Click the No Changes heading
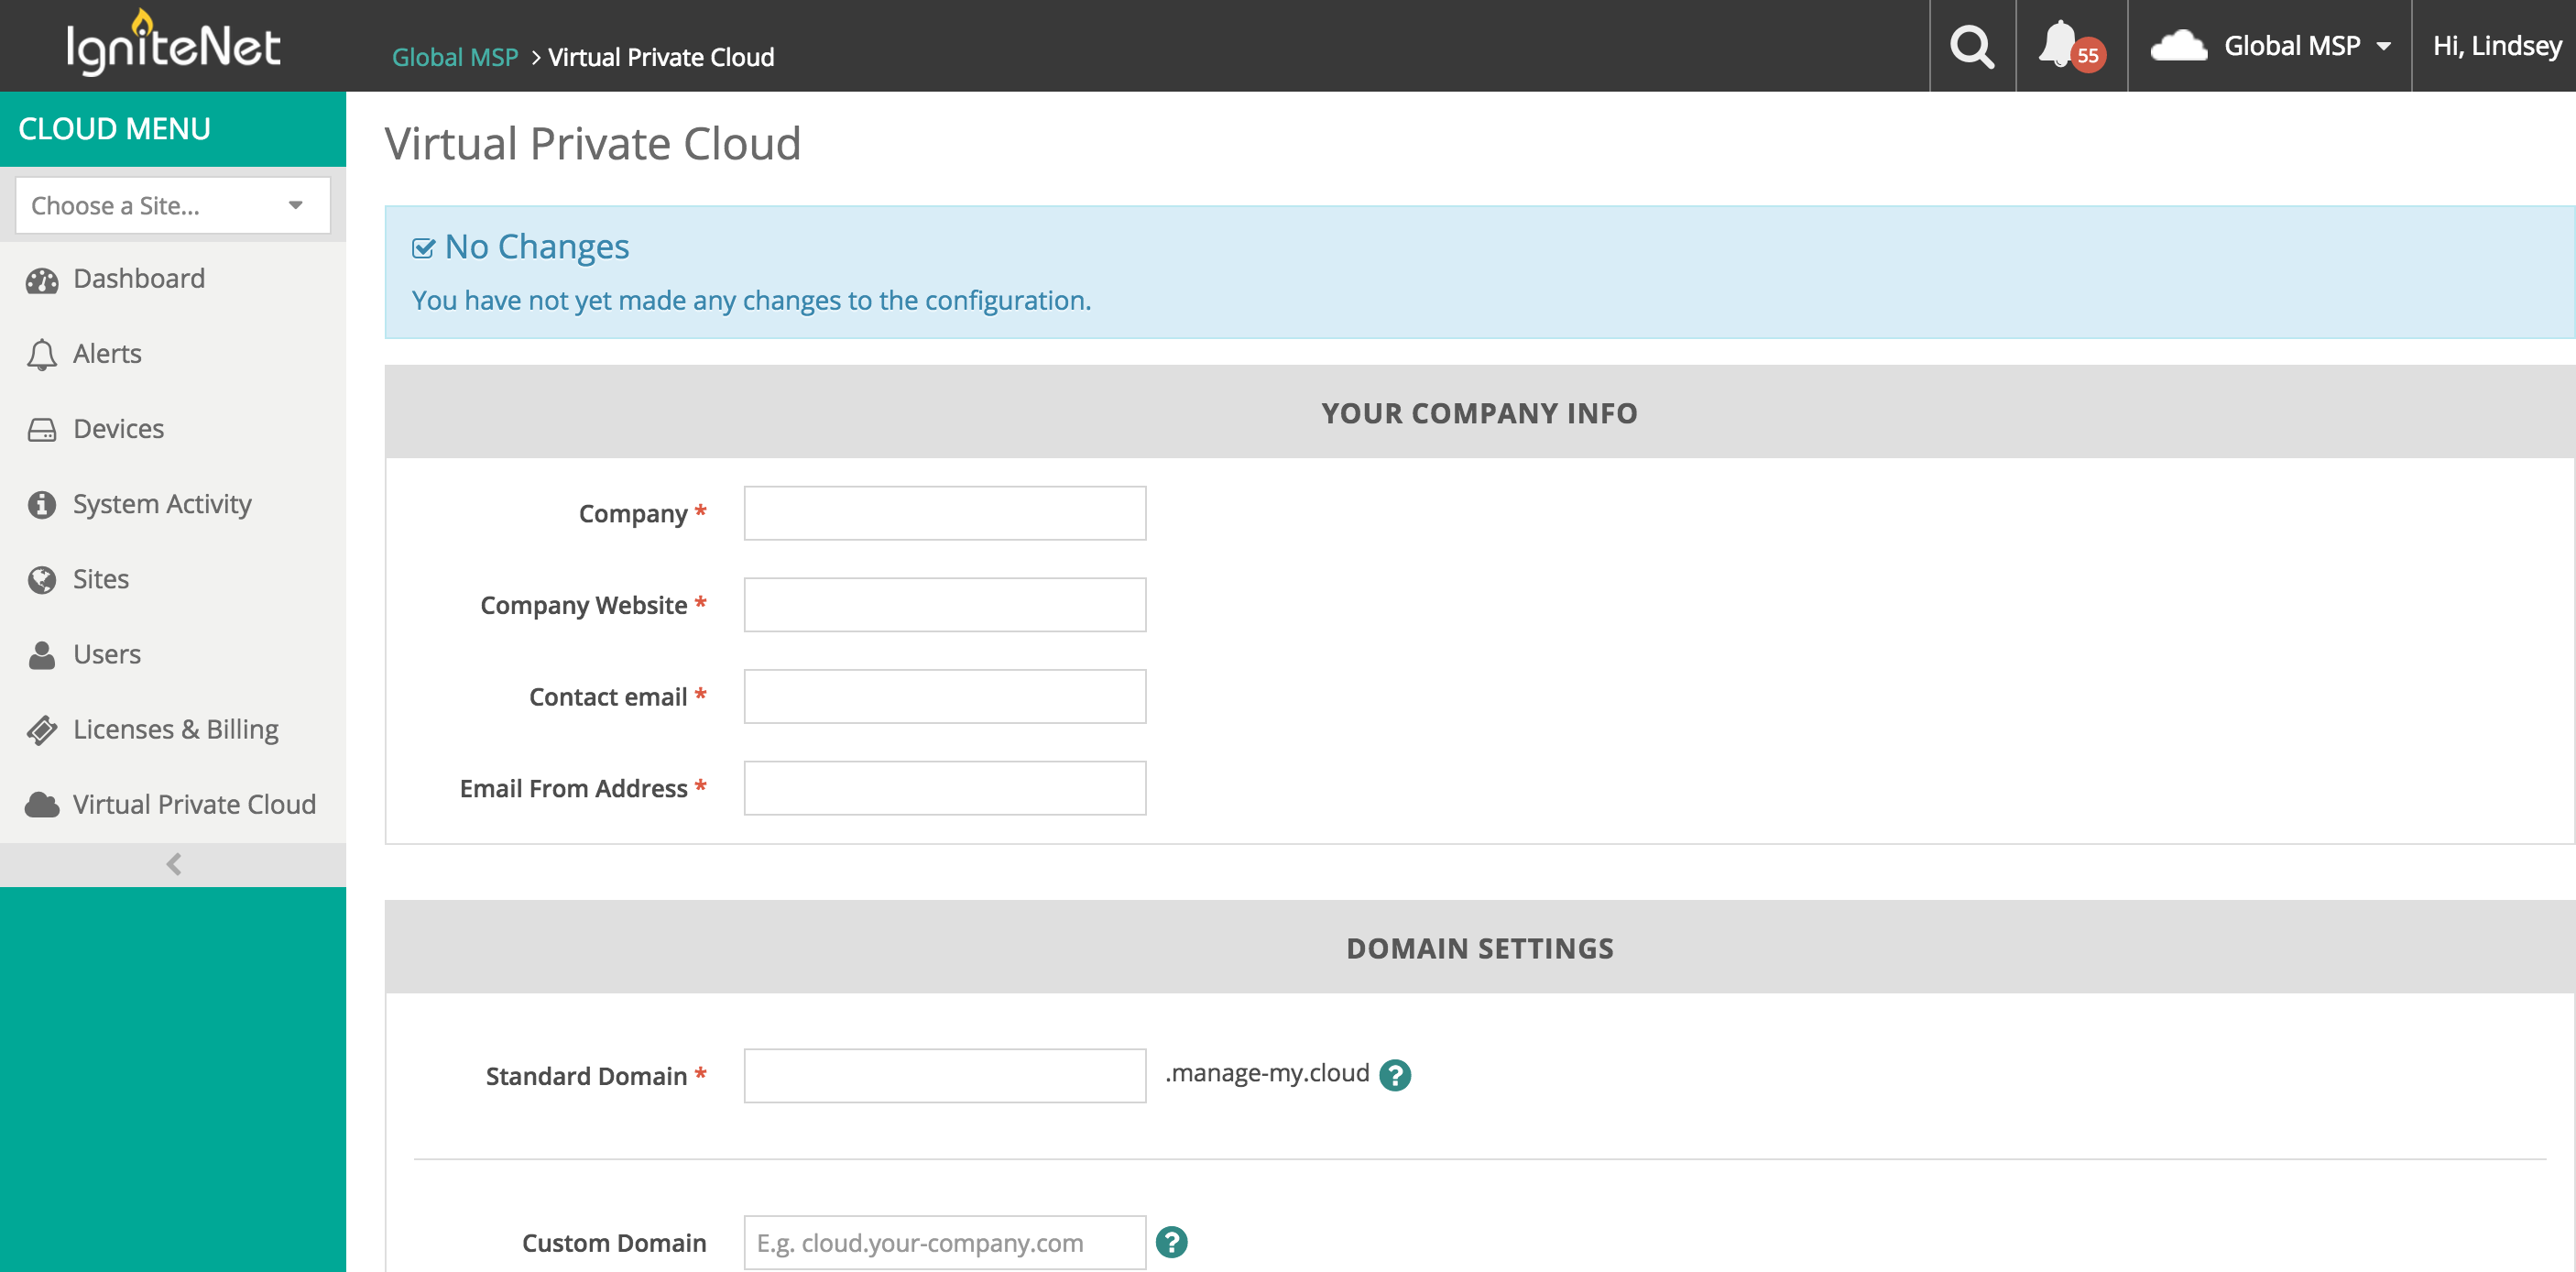 pos(537,246)
